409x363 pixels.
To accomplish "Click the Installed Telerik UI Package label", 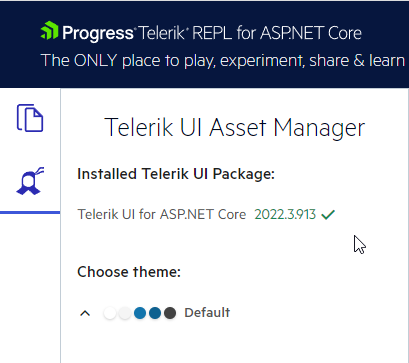I will pos(176,174).
